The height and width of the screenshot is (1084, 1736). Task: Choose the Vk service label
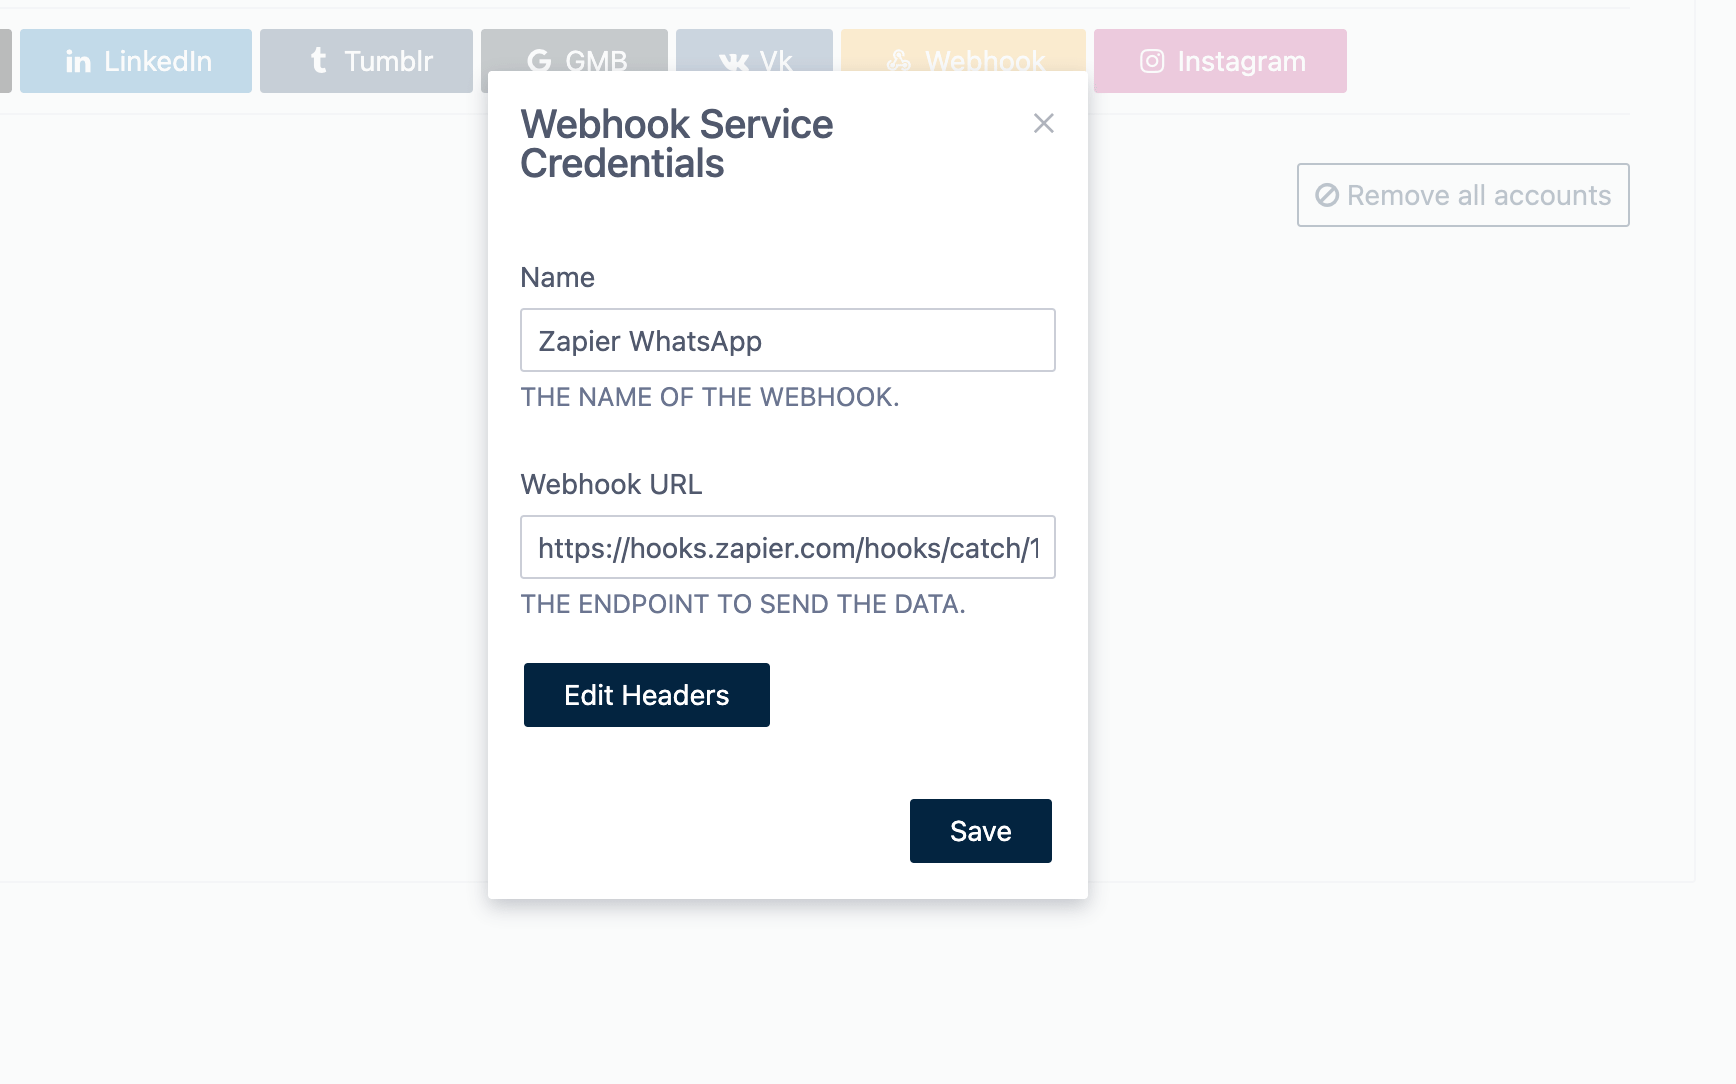tap(776, 61)
